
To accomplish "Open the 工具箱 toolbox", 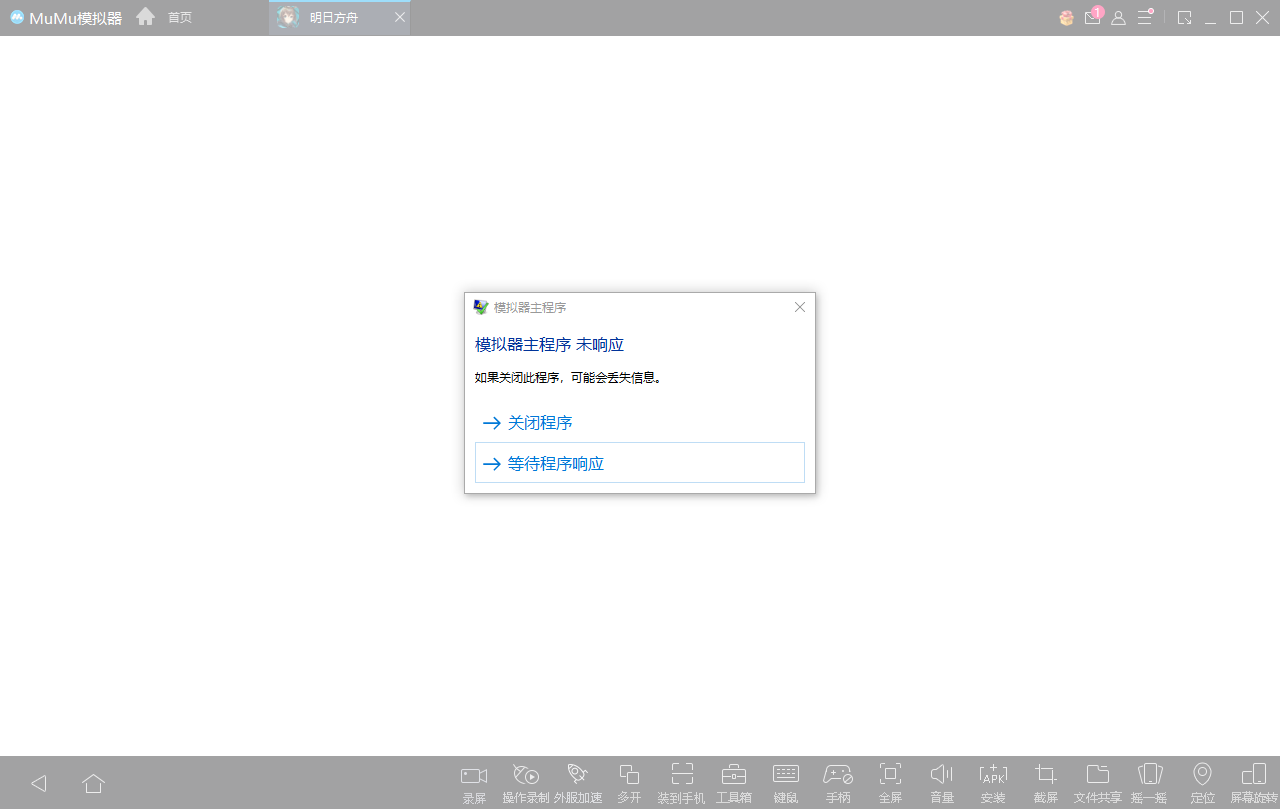I will [x=734, y=783].
